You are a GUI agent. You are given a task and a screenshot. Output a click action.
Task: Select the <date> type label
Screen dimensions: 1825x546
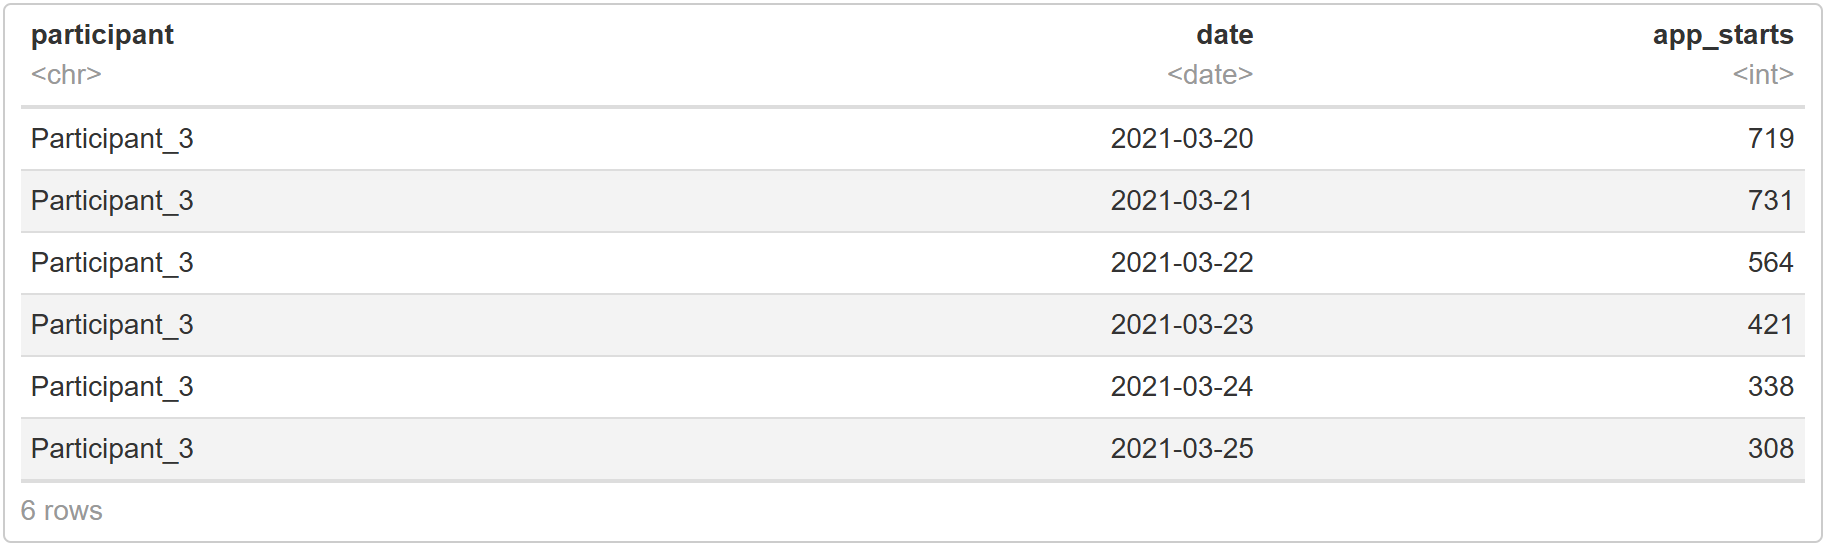coord(1210,75)
